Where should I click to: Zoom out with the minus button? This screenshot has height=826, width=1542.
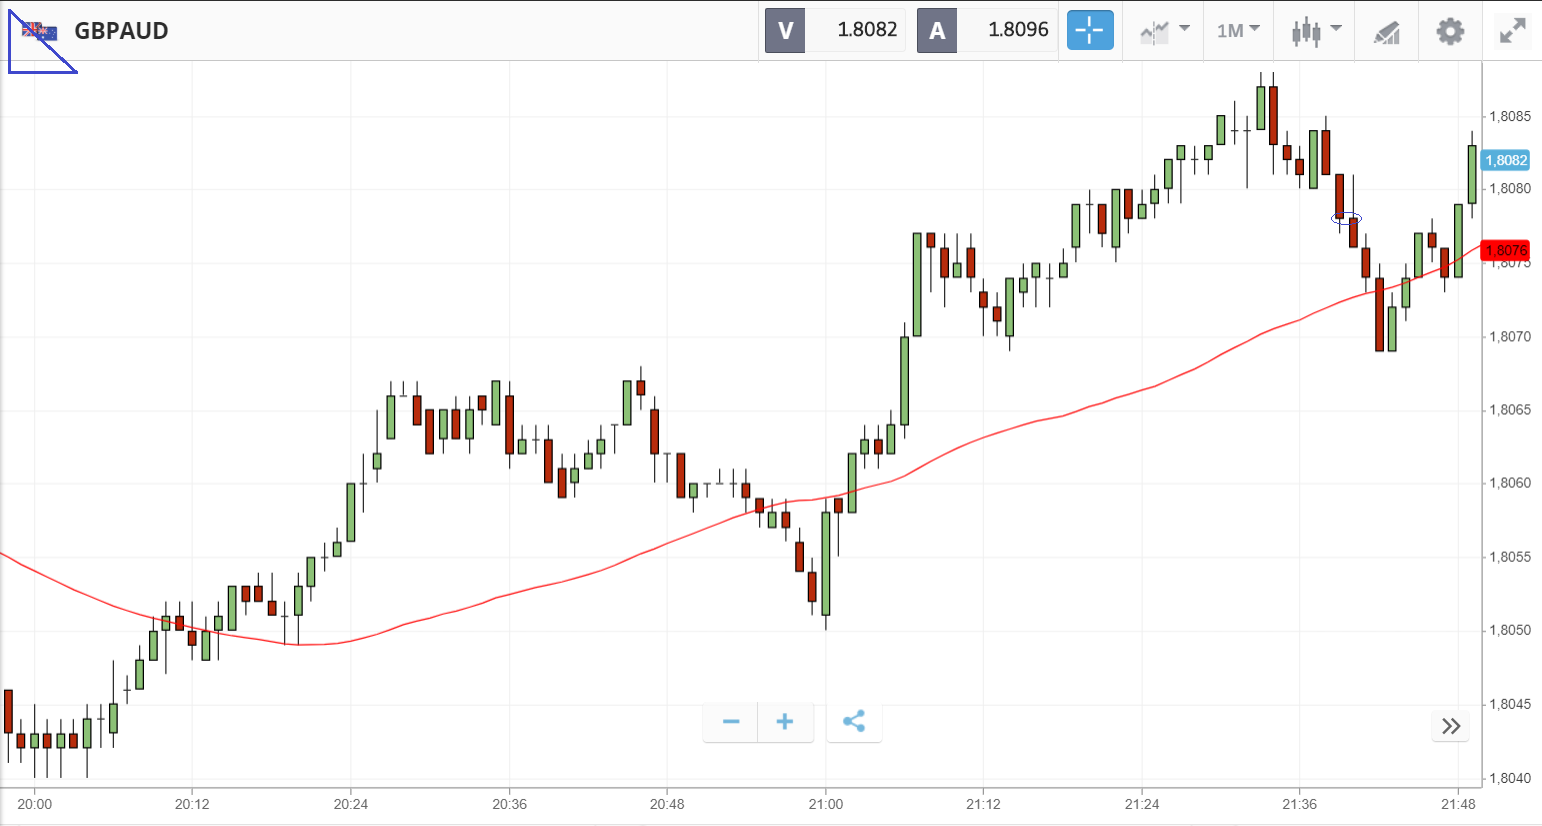click(x=731, y=722)
